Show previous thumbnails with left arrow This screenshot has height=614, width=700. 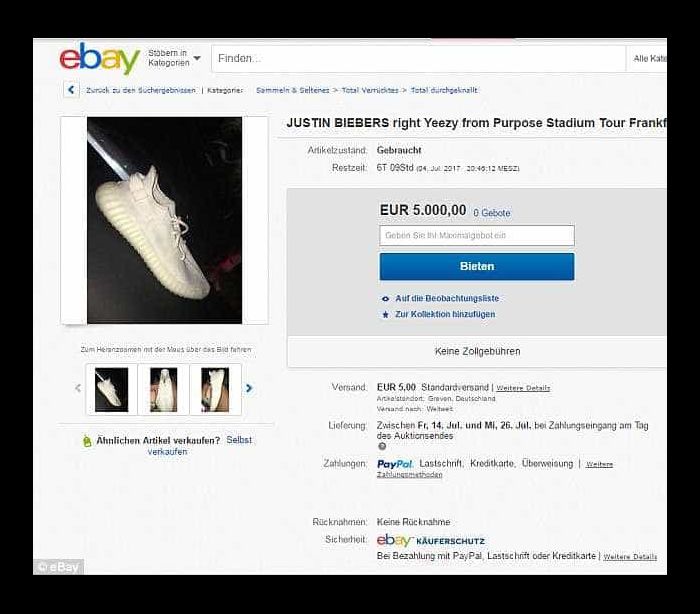[78, 388]
